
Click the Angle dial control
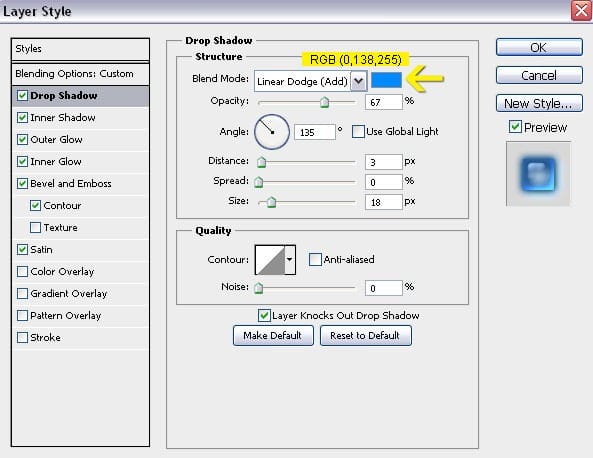[272, 132]
